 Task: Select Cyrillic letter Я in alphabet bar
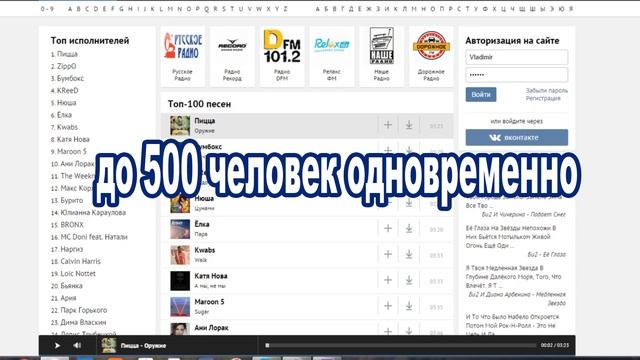tap(571, 9)
